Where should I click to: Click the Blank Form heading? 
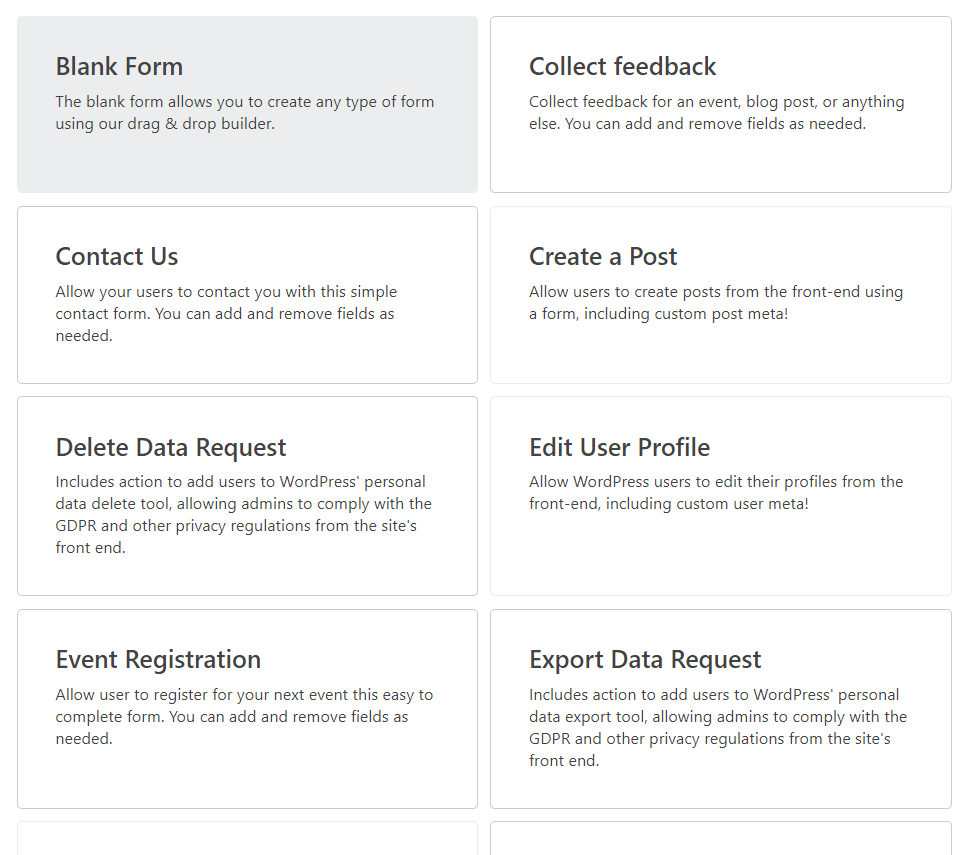point(119,66)
